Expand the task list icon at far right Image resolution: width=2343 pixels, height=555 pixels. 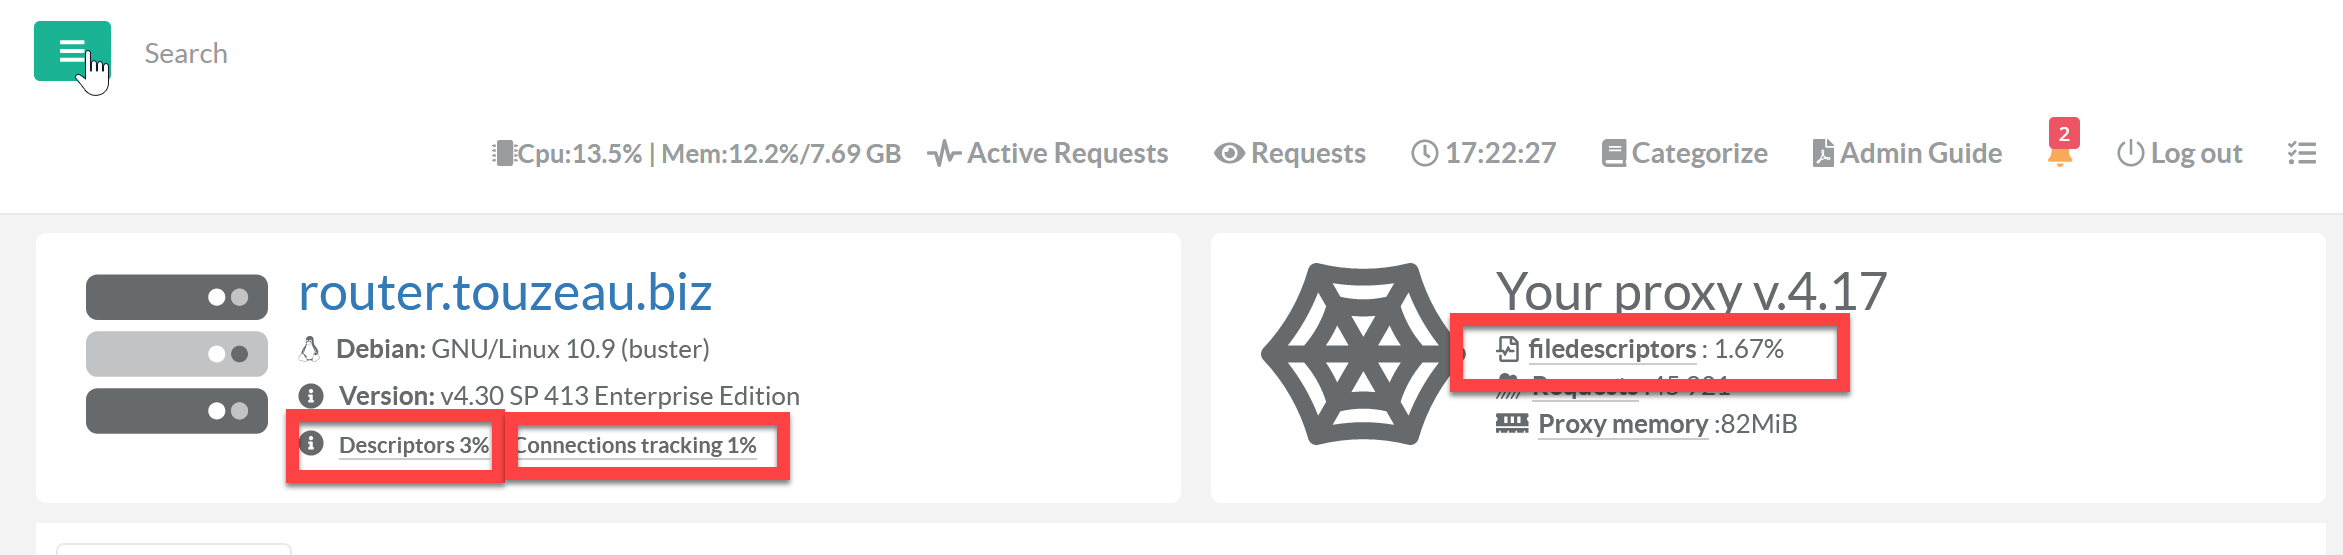tap(2301, 153)
